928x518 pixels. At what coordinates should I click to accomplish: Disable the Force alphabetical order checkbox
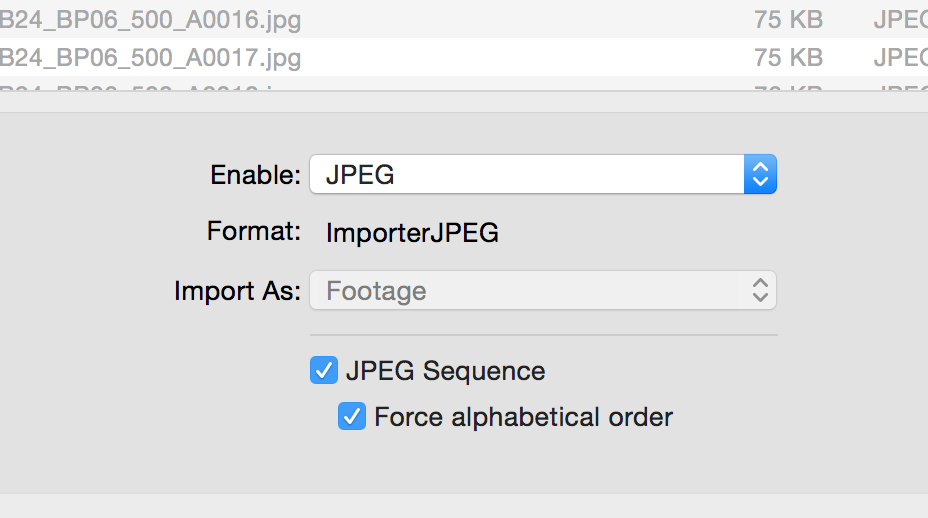tap(352, 416)
